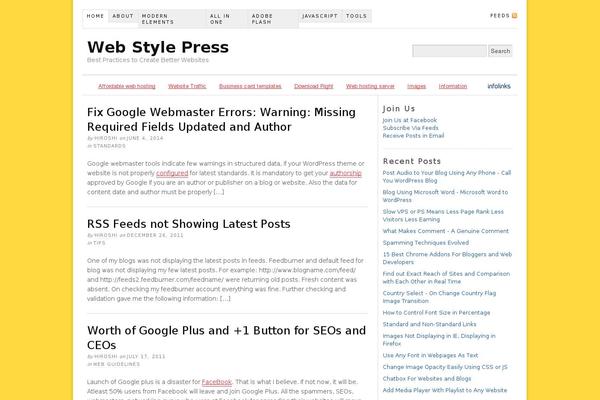Open Business card templates ad link
This screenshot has width=600, height=400.
tap(250, 86)
